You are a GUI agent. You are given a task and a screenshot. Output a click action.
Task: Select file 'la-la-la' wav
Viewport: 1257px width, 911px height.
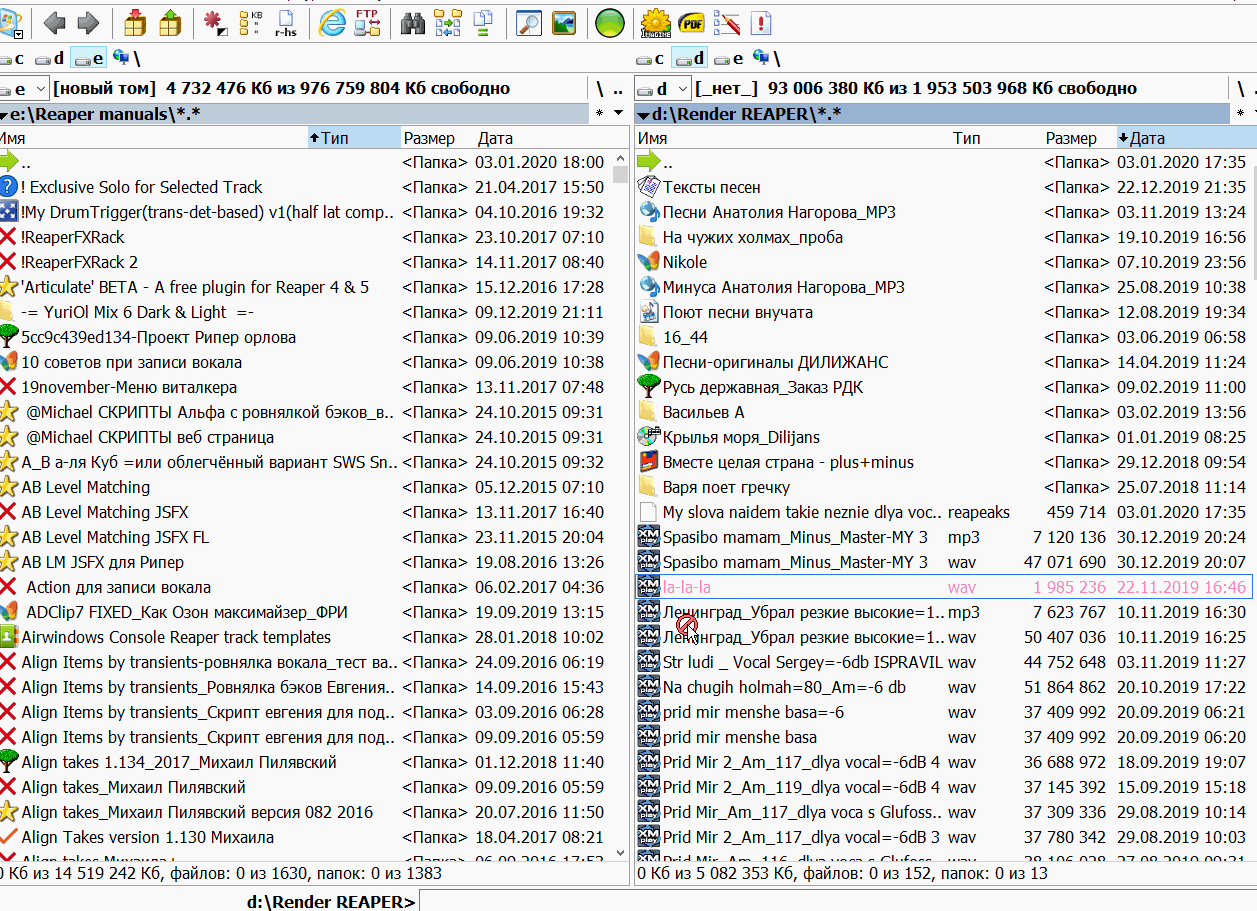(x=942, y=587)
